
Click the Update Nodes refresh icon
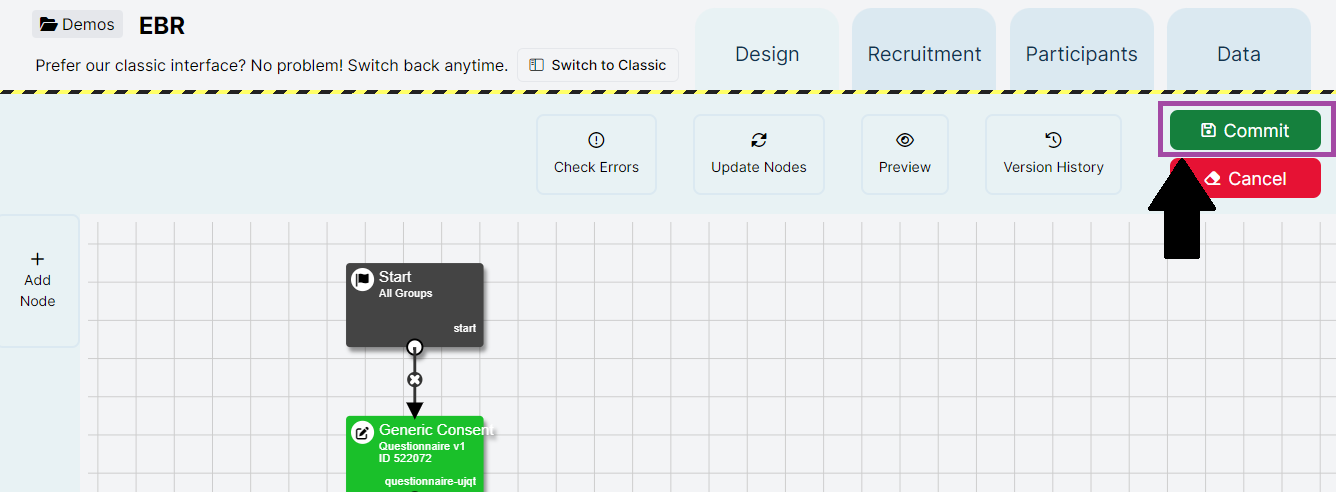click(758, 140)
